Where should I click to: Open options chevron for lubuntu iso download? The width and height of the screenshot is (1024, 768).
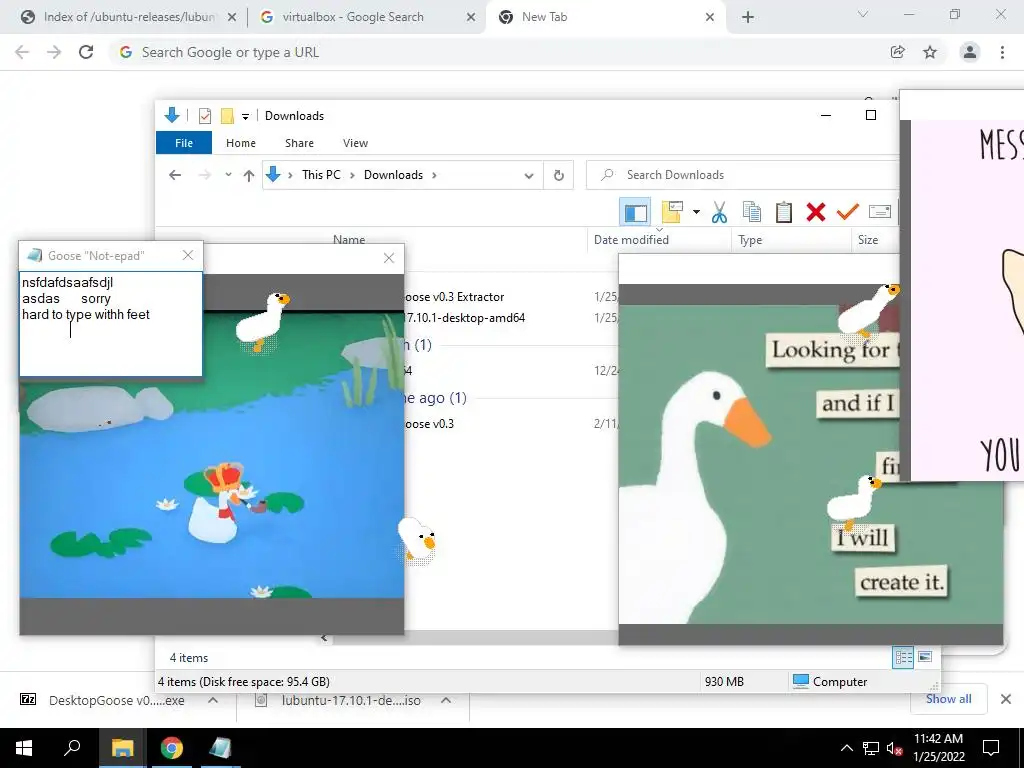446,700
